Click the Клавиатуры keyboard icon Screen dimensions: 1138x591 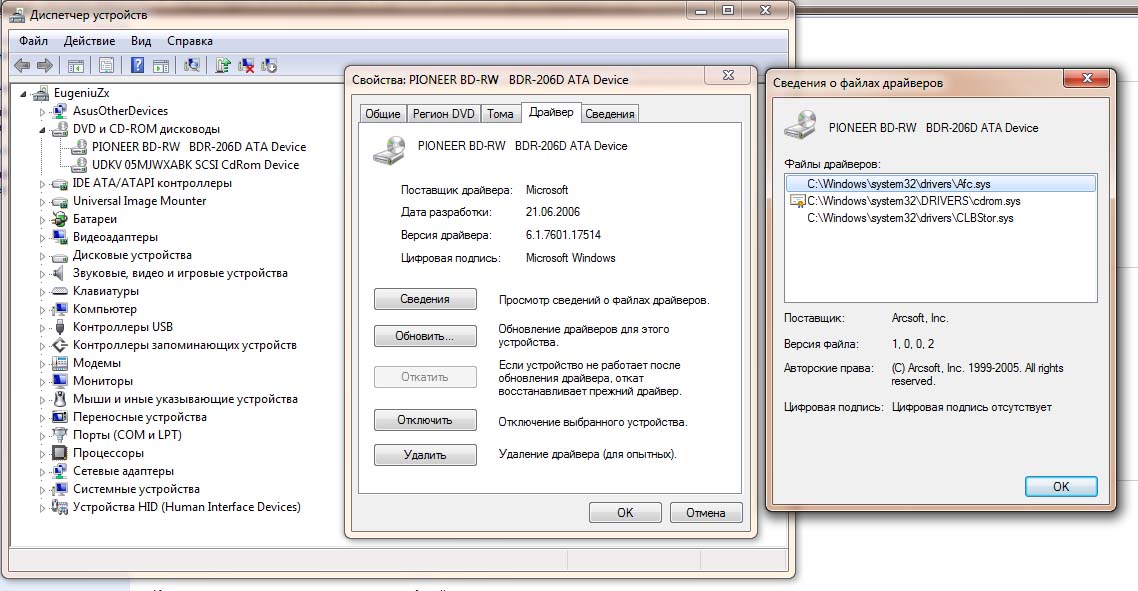60,291
